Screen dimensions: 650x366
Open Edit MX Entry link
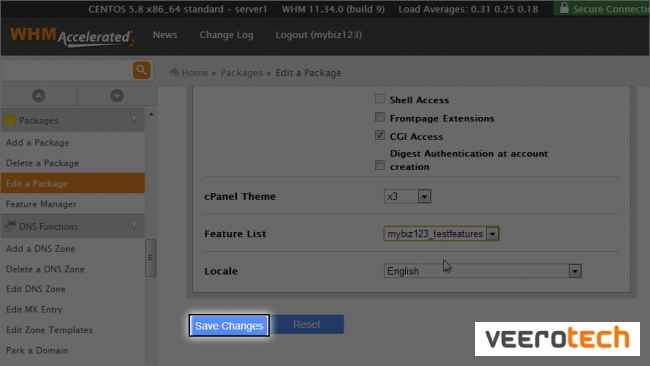coord(34,309)
